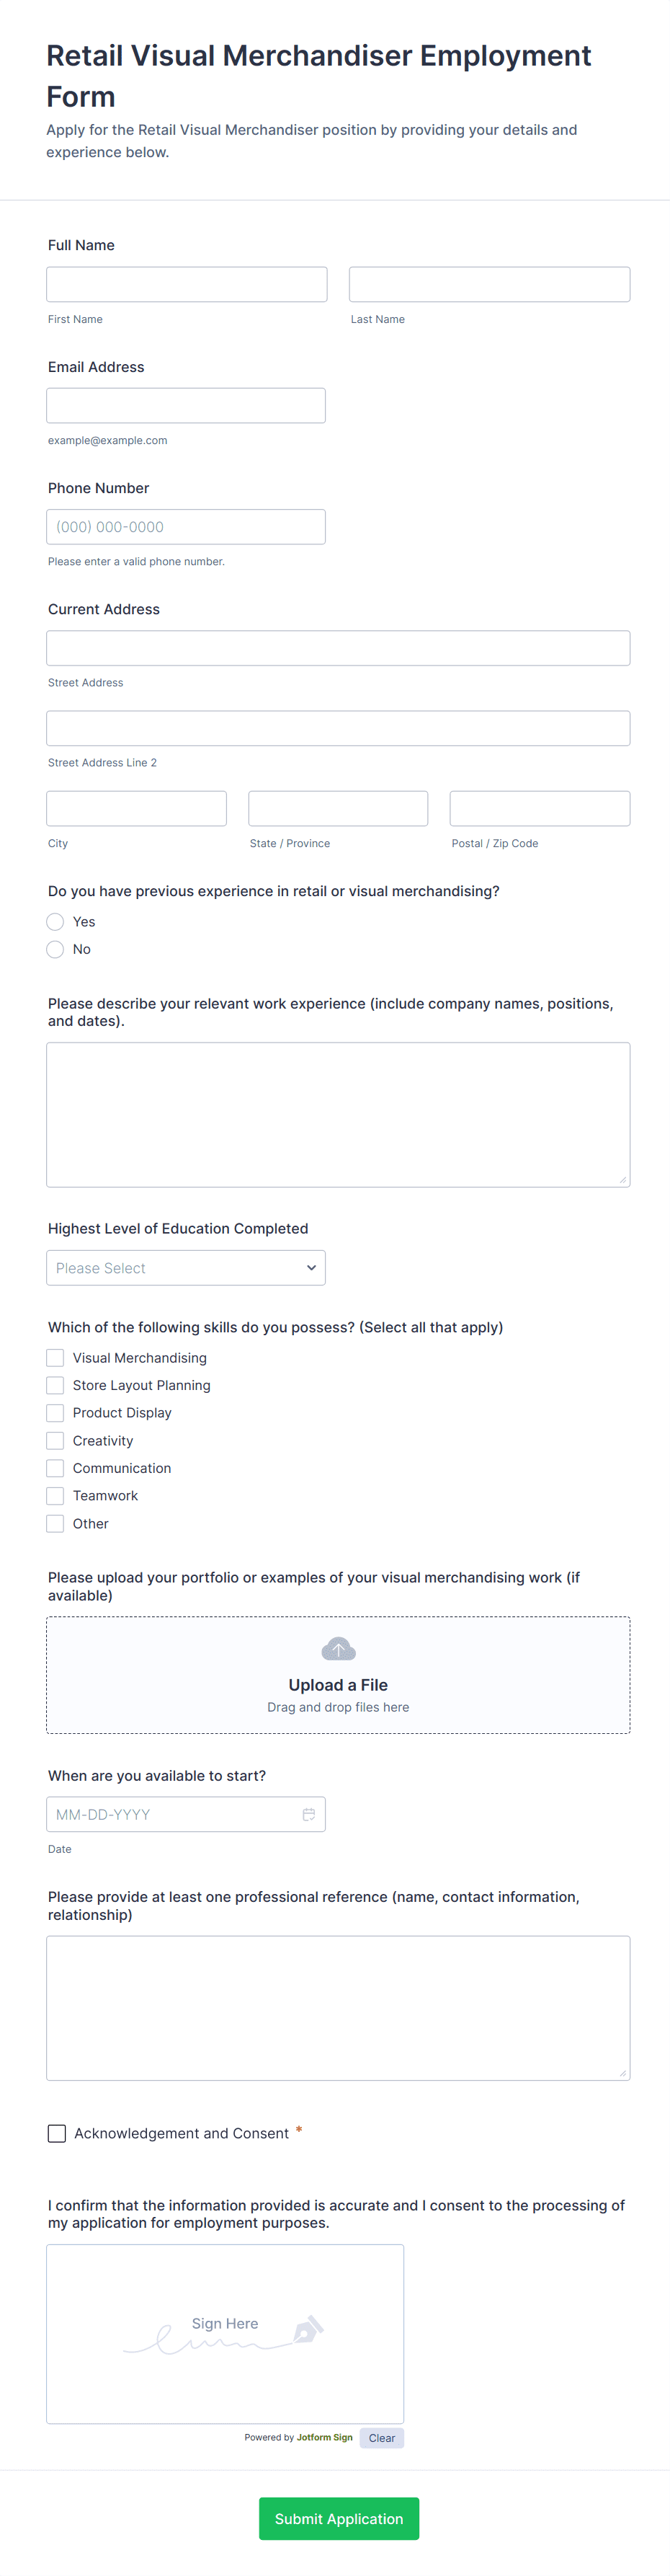Enable the Creativity skill checkbox
670x2576 pixels.
coord(55,1440)
